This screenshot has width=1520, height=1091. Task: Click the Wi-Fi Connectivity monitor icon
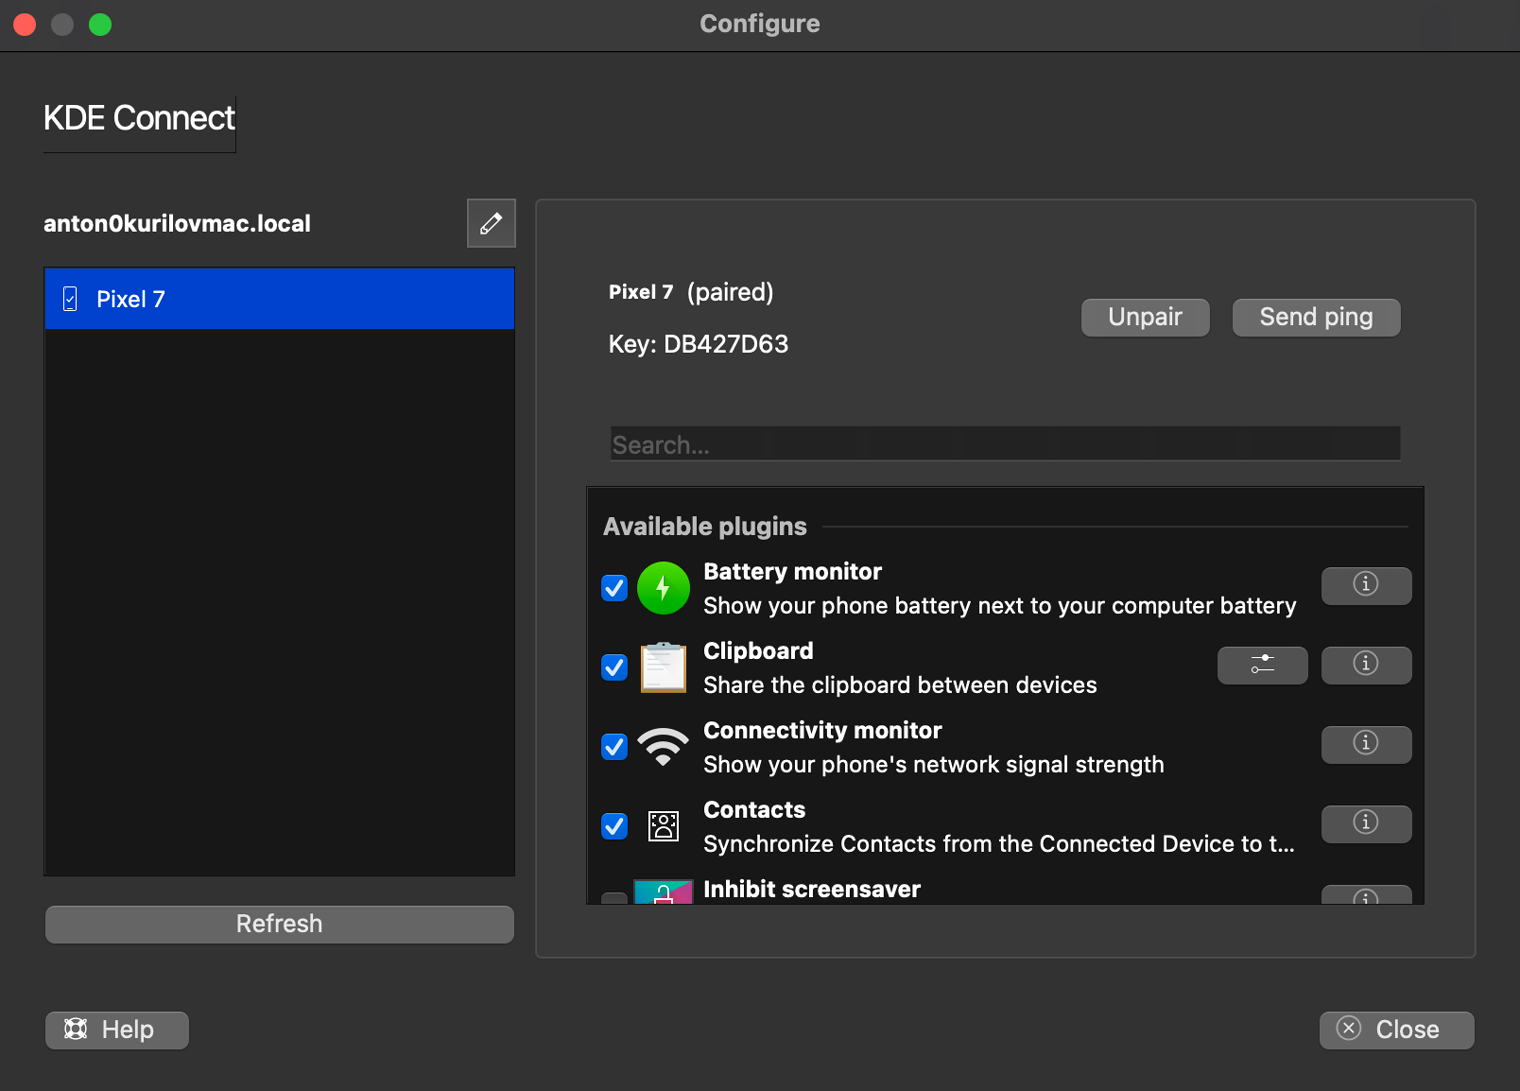point(663,747)
